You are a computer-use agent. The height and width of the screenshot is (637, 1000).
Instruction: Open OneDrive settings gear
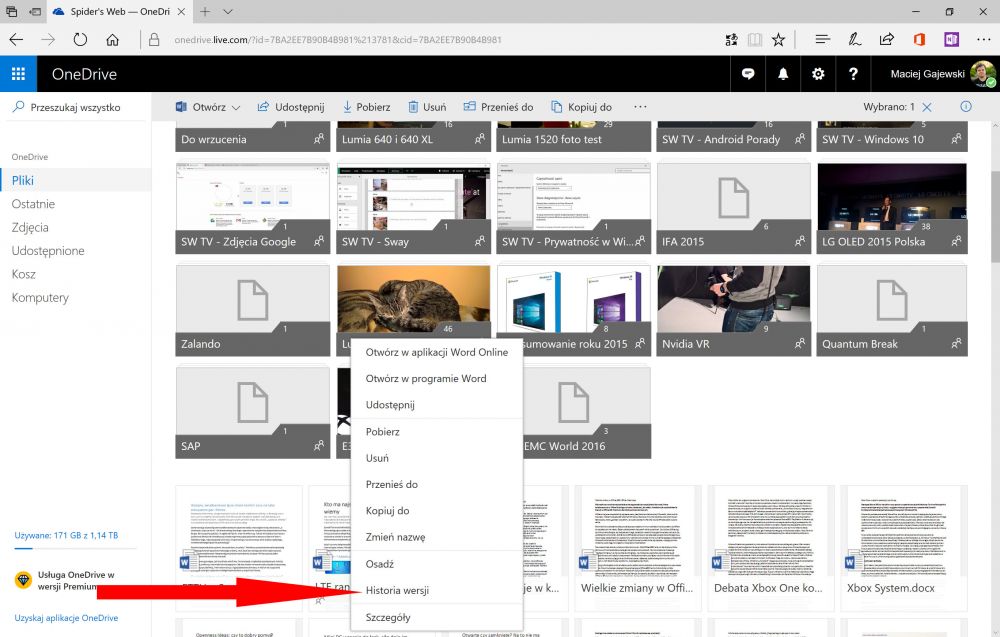coord(818,74)
